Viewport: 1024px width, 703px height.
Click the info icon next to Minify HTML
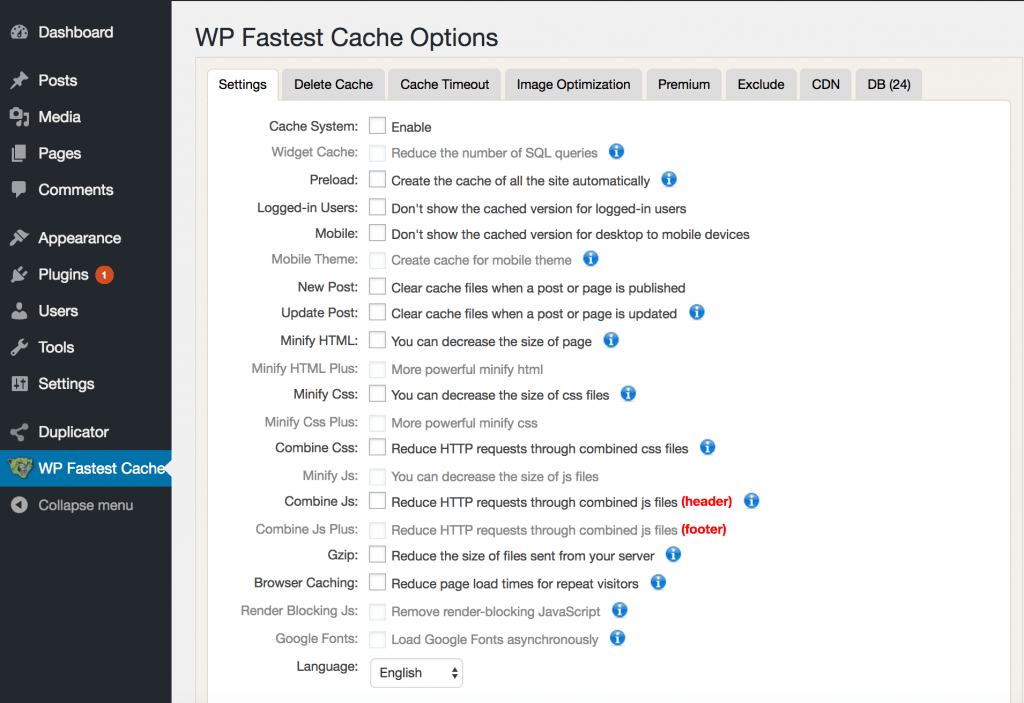click(x=611, y=340)
